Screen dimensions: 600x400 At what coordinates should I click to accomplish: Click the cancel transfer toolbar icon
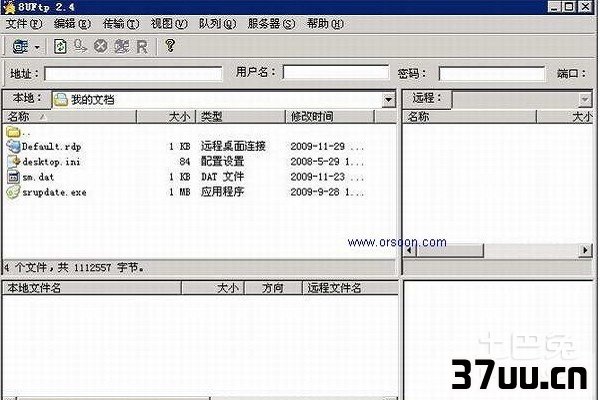[101, 47]
